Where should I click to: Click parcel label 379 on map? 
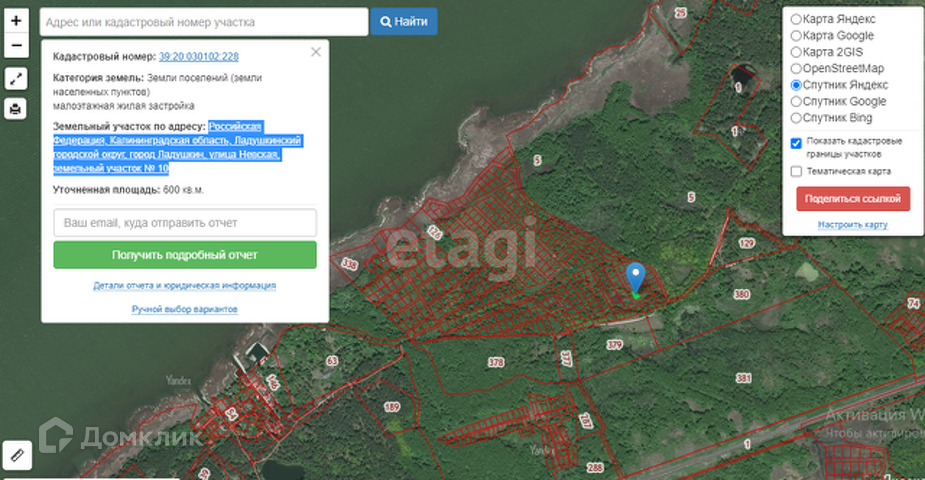click(614, 345)
